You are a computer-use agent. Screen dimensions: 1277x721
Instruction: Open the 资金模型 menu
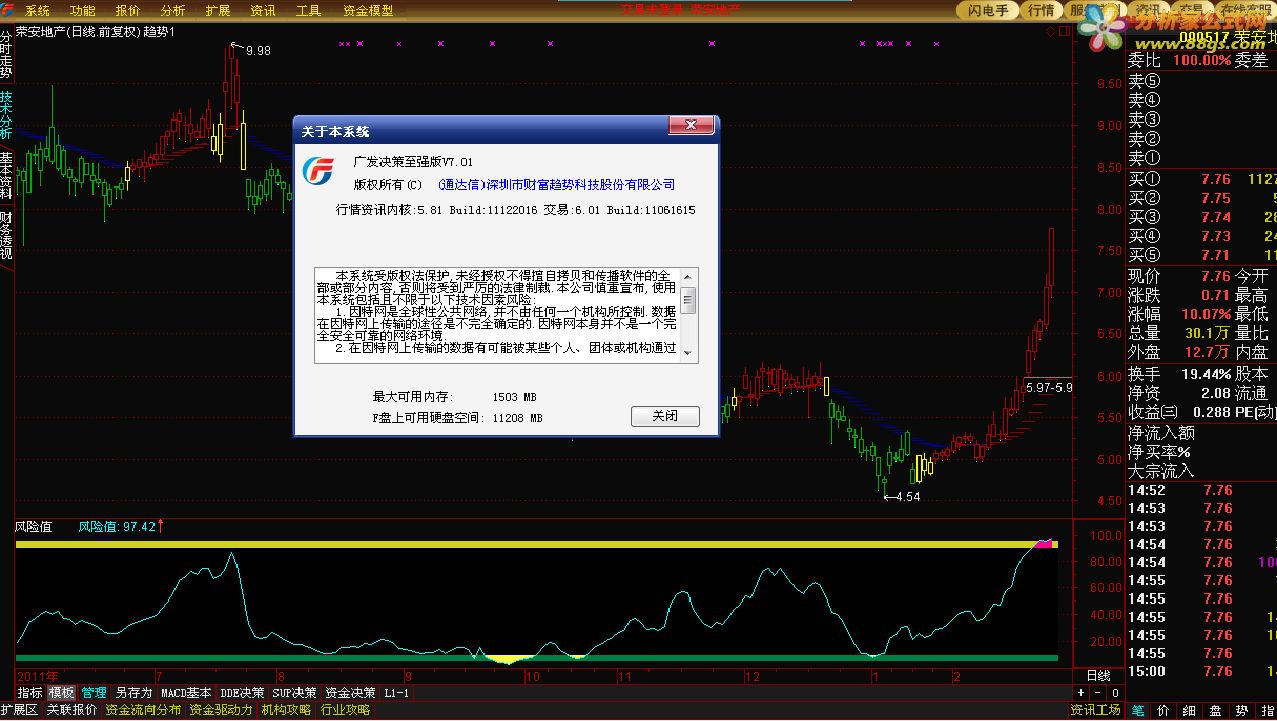367,11
